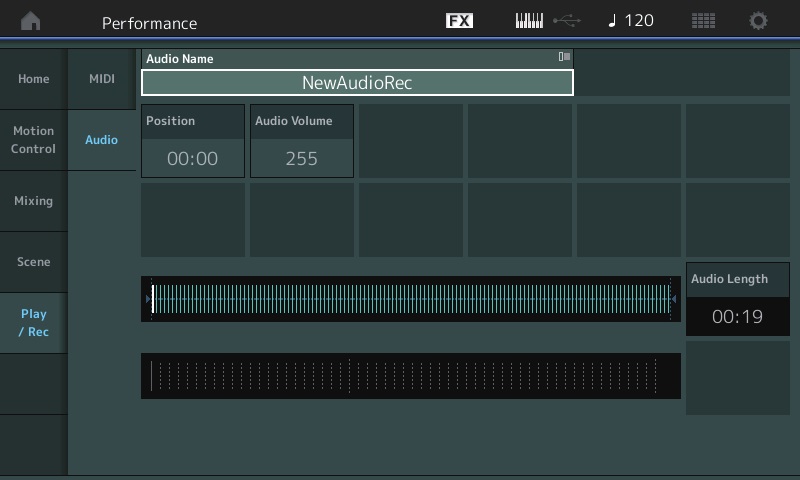Tap the Home icon in top bar
Viewport: 800px width, 480px height.
coord(31,21)
